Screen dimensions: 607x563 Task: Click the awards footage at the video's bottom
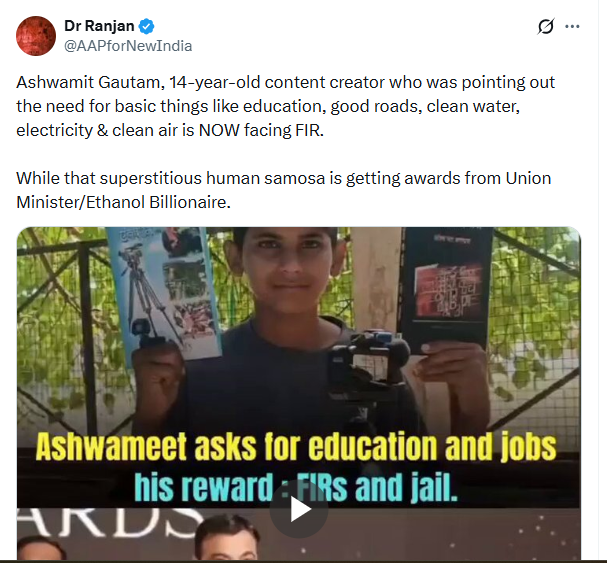(298, 534)
